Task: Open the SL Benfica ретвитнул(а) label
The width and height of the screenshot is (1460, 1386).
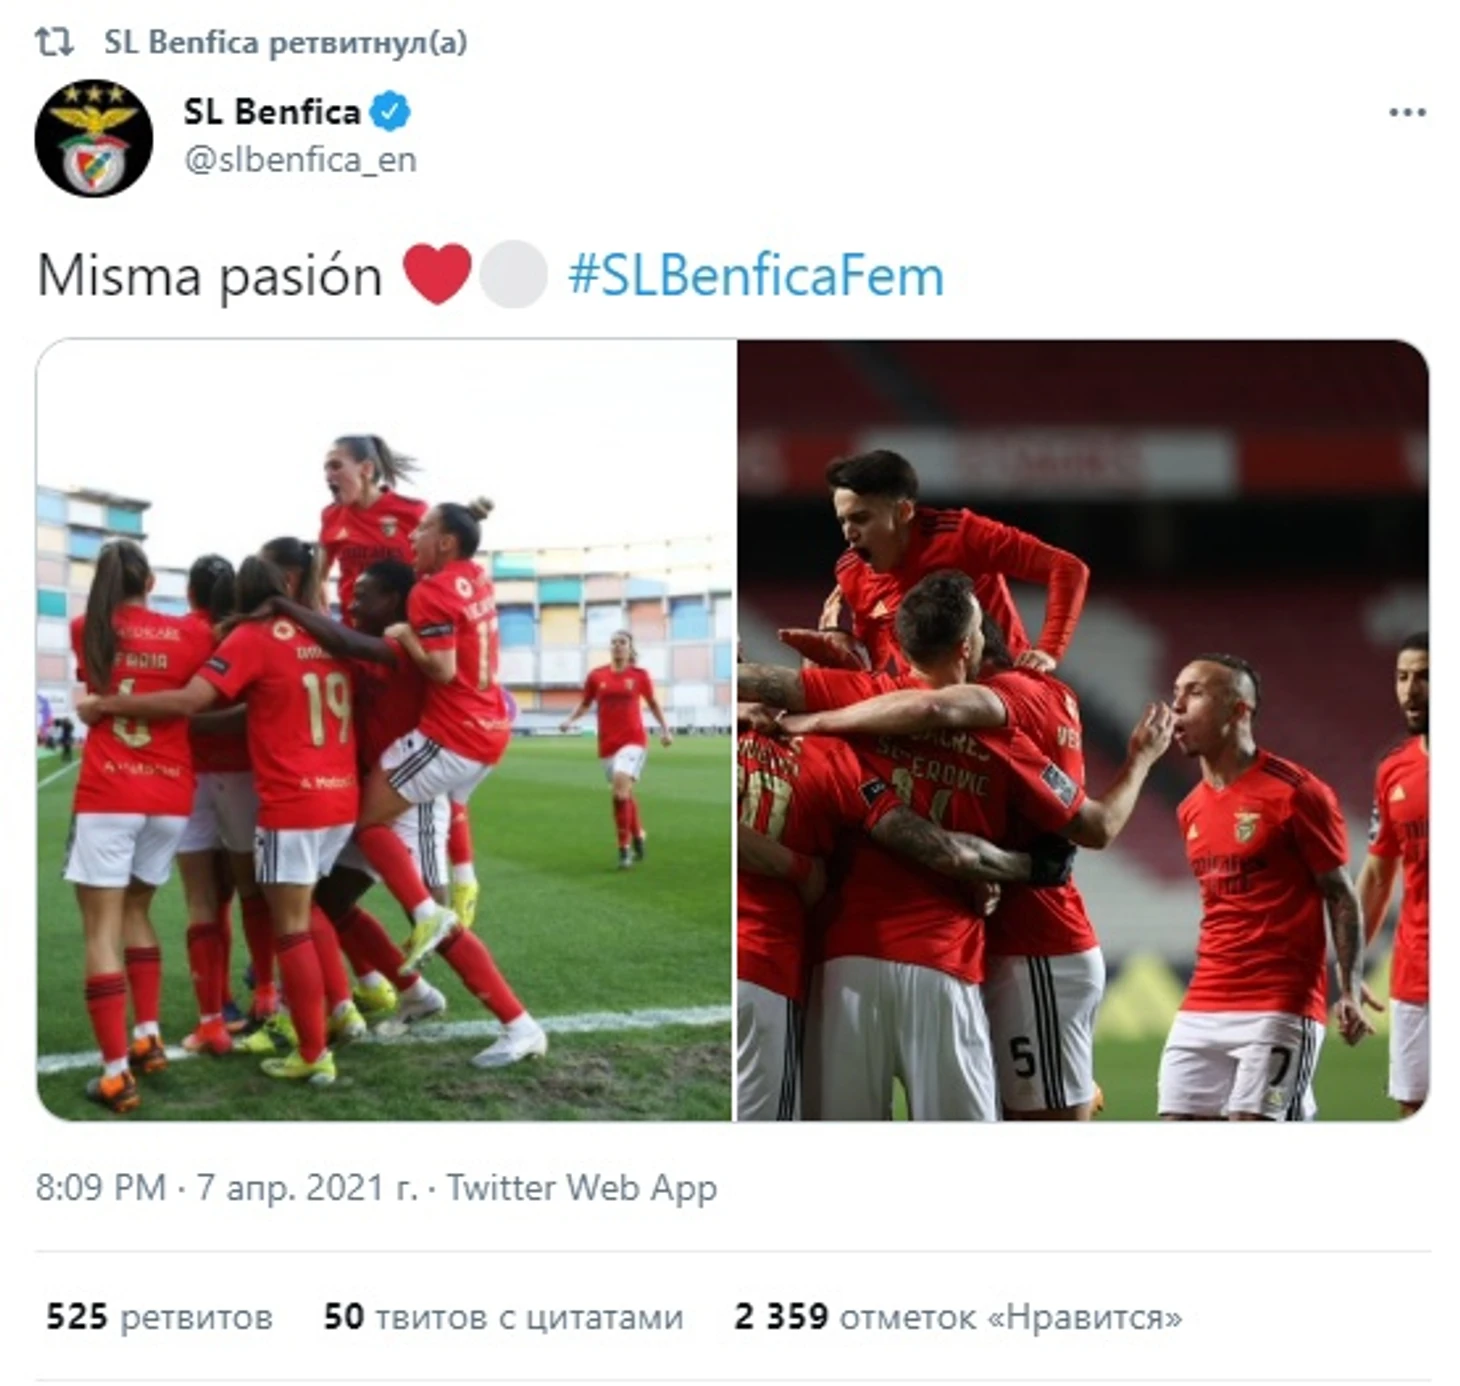Action: [x=286, y=42]
